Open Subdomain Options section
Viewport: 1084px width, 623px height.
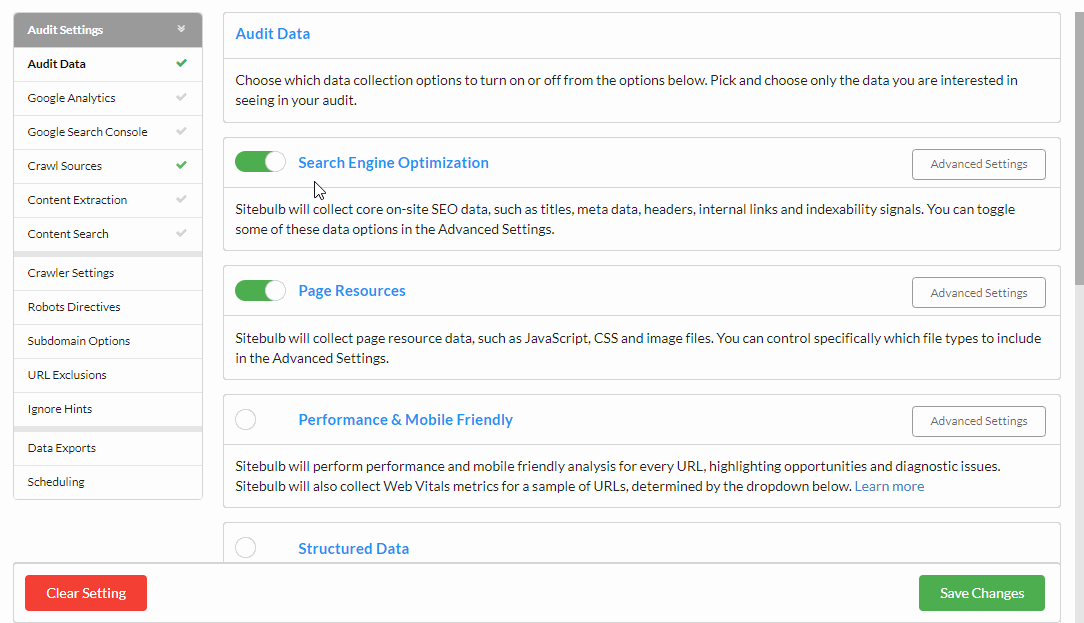point(108,341)
